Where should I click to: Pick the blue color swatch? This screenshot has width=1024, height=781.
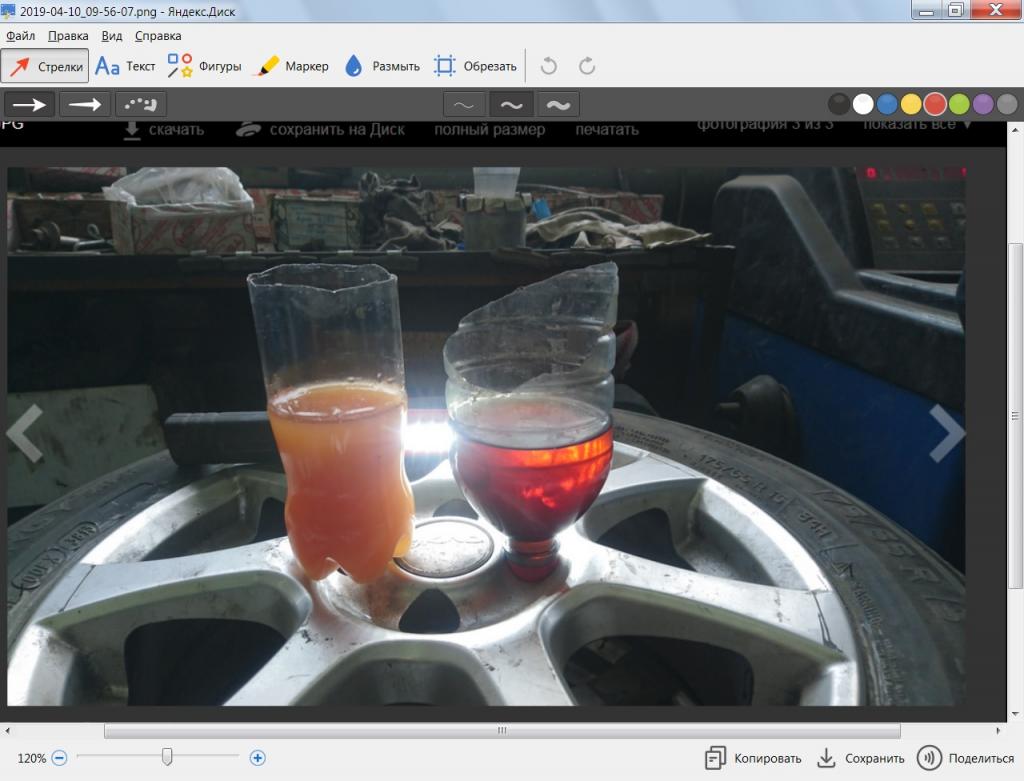pos(887,104)
